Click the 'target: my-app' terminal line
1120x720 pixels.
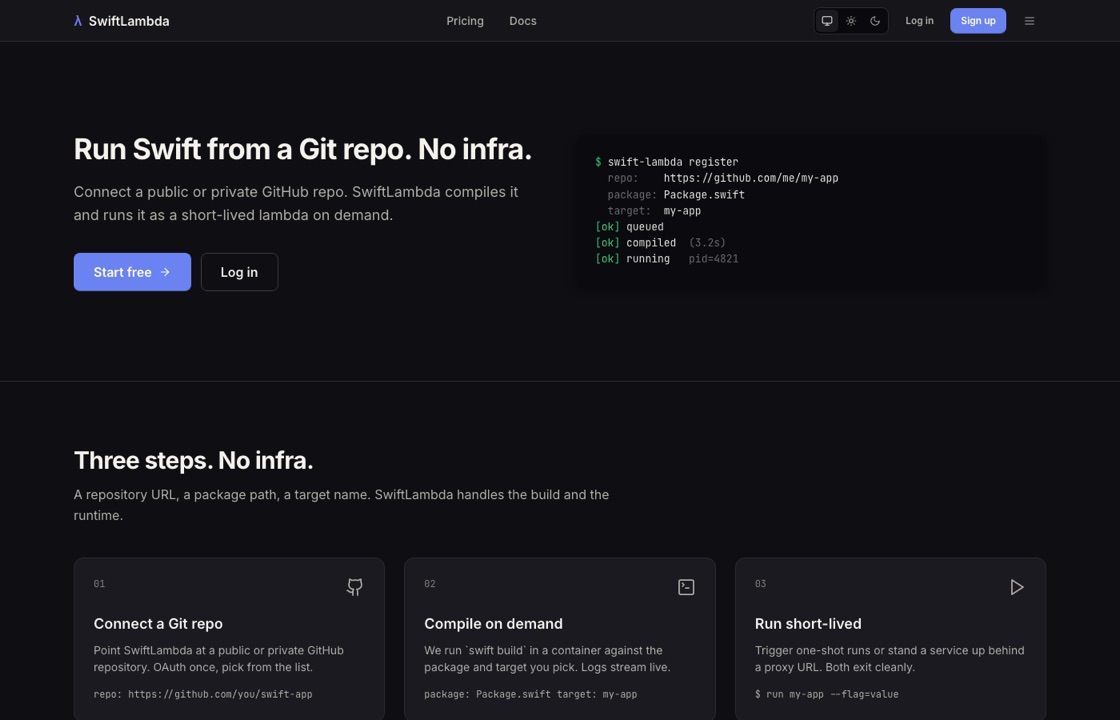click(x=654, y=211)
